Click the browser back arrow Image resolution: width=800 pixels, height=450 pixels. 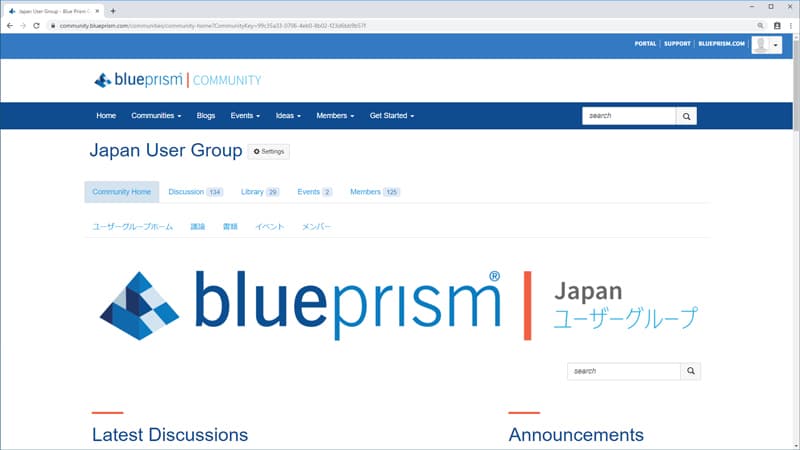[10, 26]
